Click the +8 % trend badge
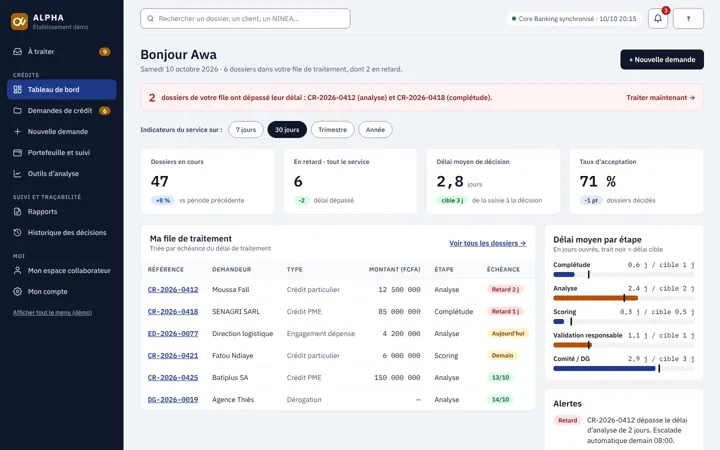 (x=163, y=201)
